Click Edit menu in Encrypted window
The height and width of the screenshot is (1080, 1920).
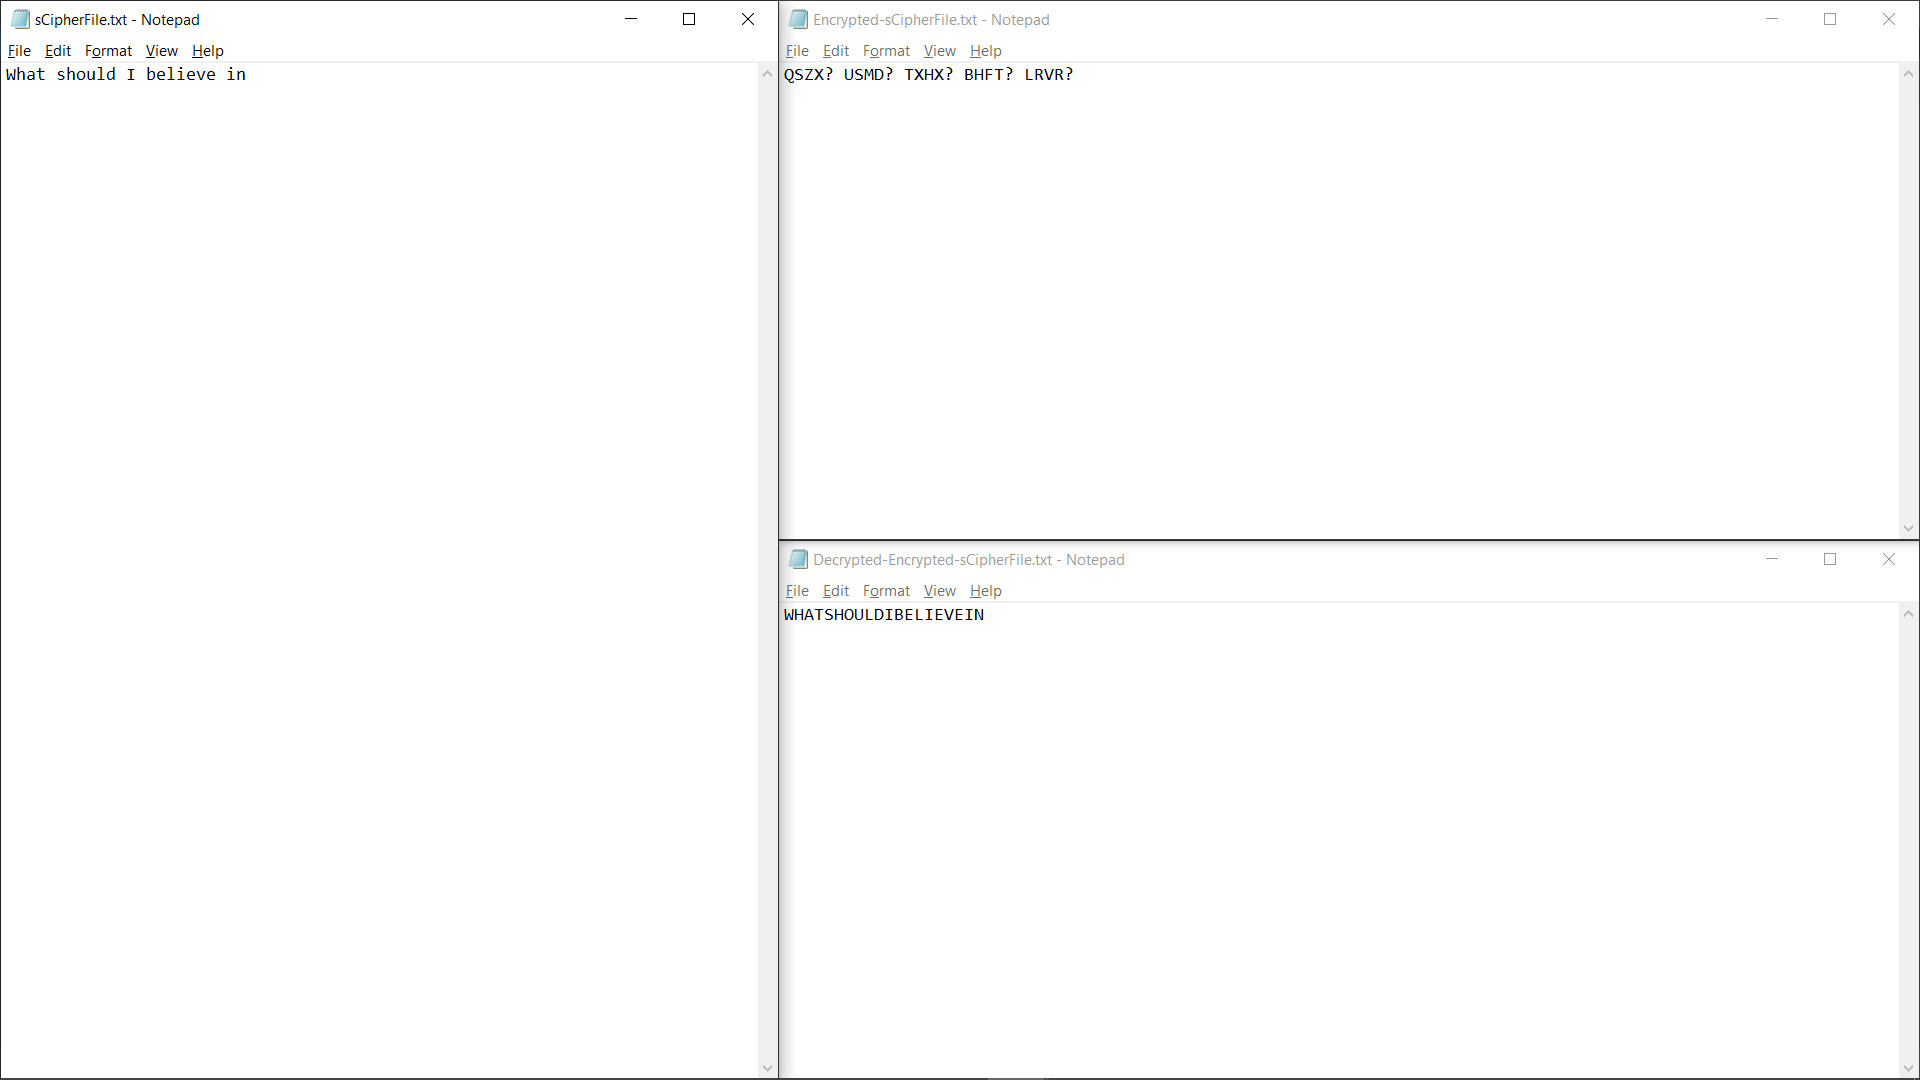click(x=836, y=50)
